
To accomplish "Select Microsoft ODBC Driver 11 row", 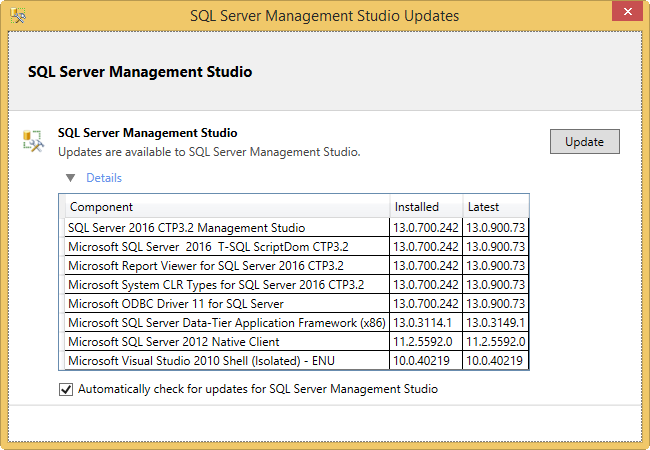I will (175, 303).
